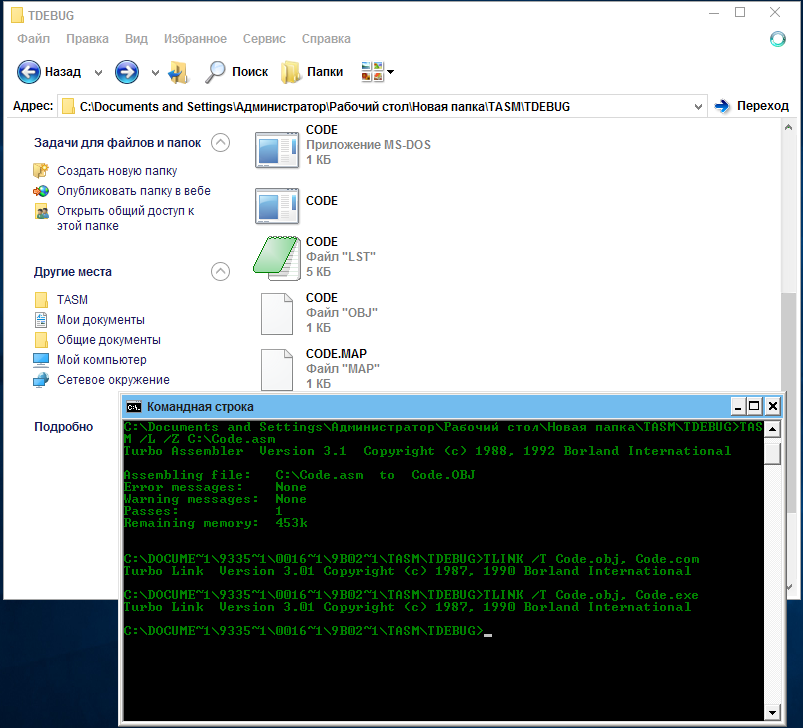Toggle the Folders (Папки) pane
The width and height of the screenshot is (803, 728).
312,72
